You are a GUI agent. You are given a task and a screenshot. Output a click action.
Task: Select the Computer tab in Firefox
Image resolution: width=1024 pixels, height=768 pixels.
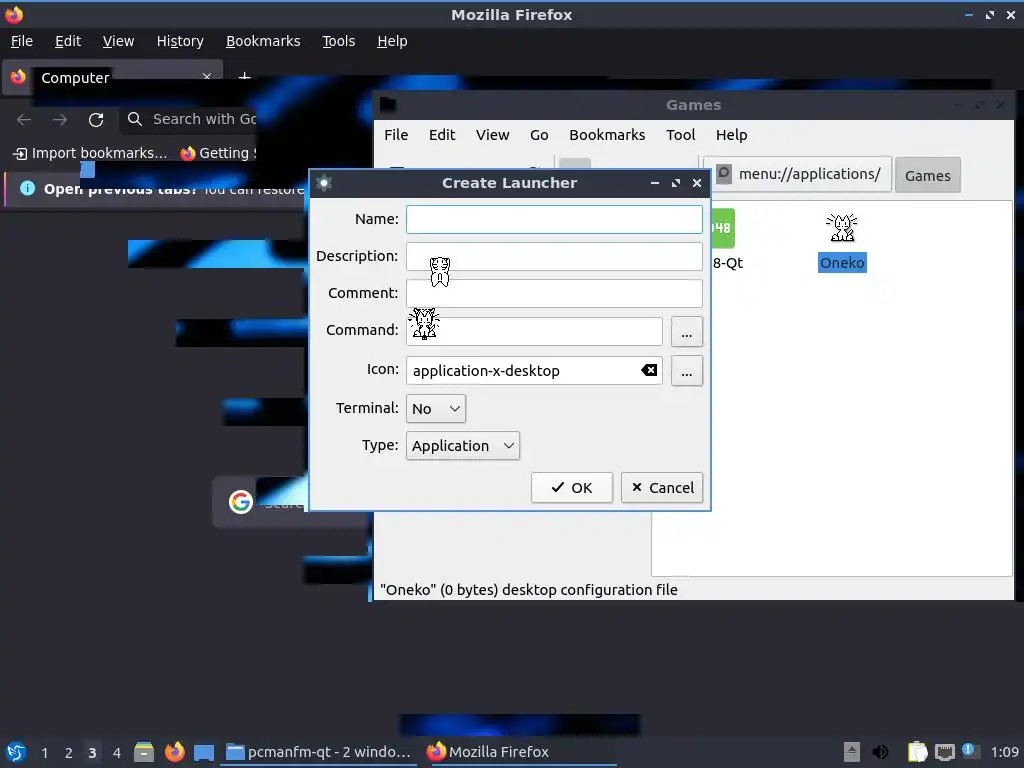point(112,78)
